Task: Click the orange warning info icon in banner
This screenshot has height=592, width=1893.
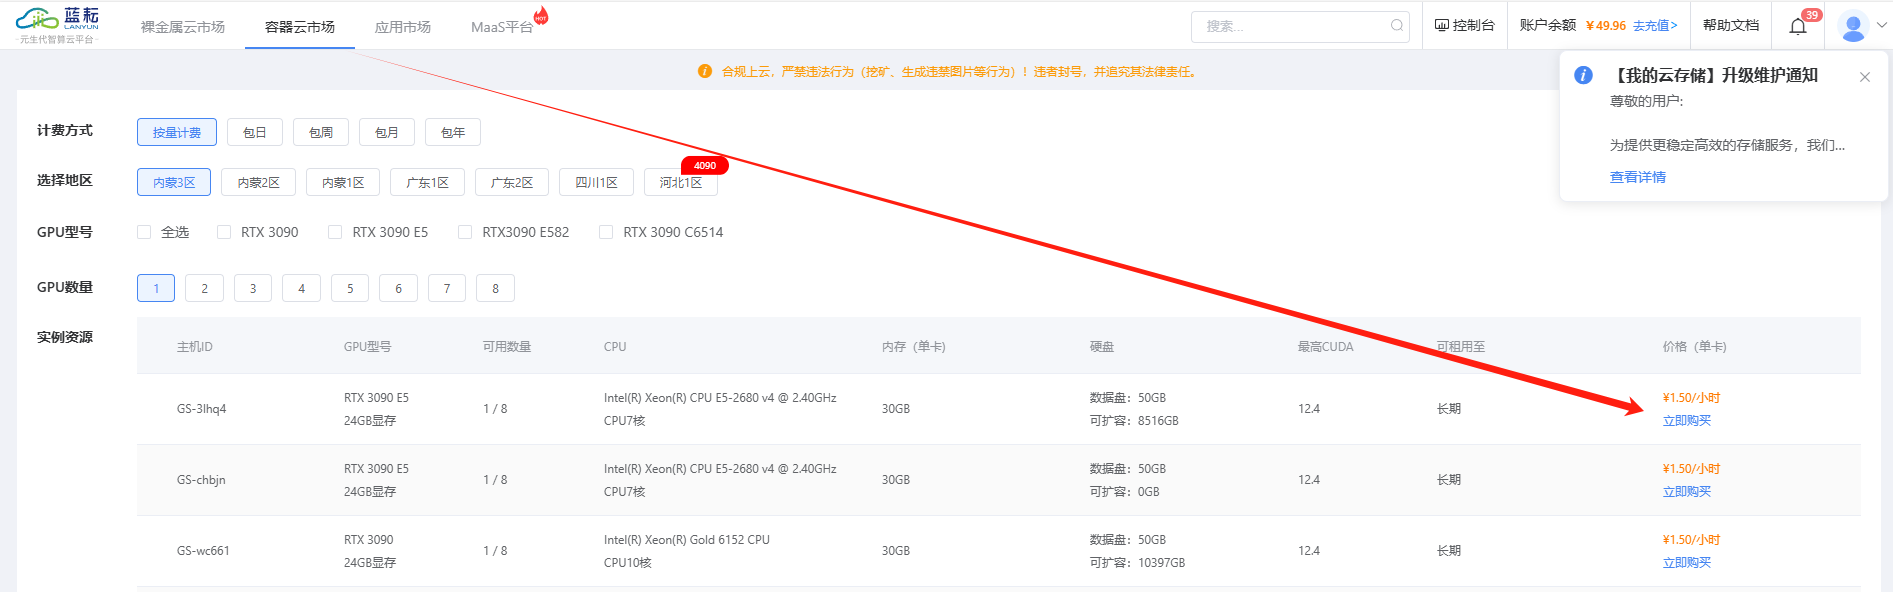Action: click(x=705, y=71)
